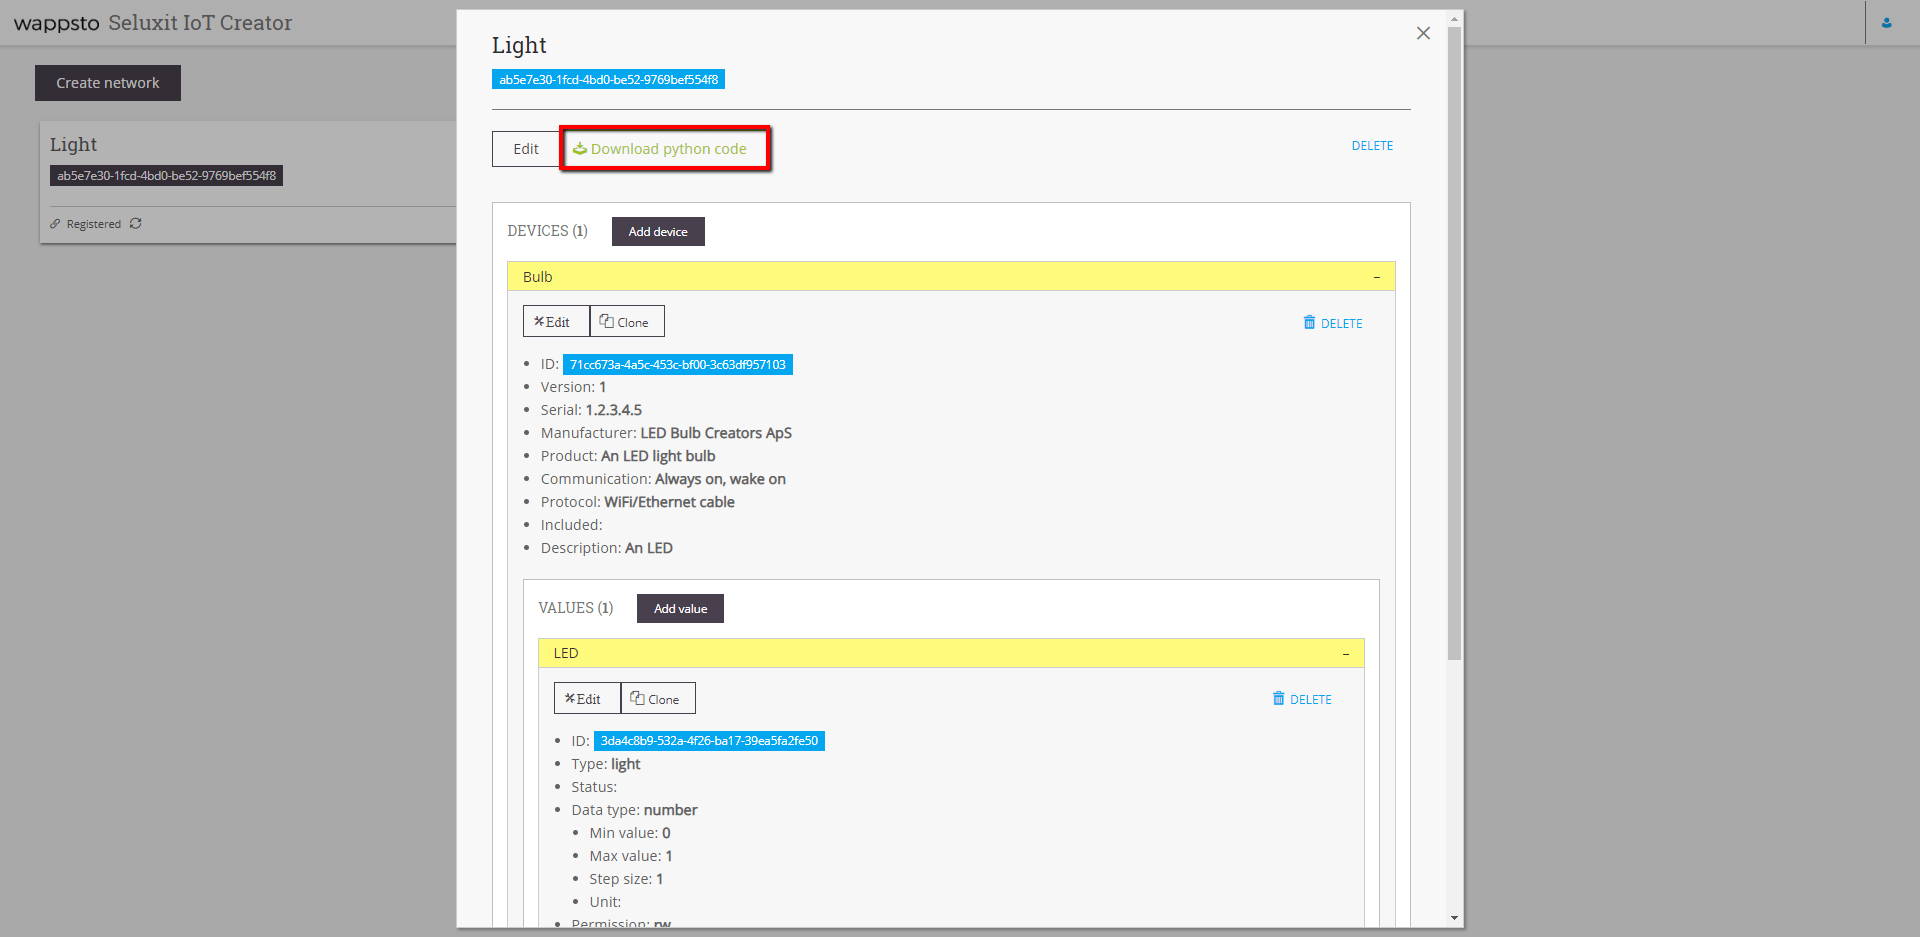Collapse the Bulb device panel
Image resolution: width=1920 pixels, height=937 pixels.
pyautogui.click(x=1377, y=277)
